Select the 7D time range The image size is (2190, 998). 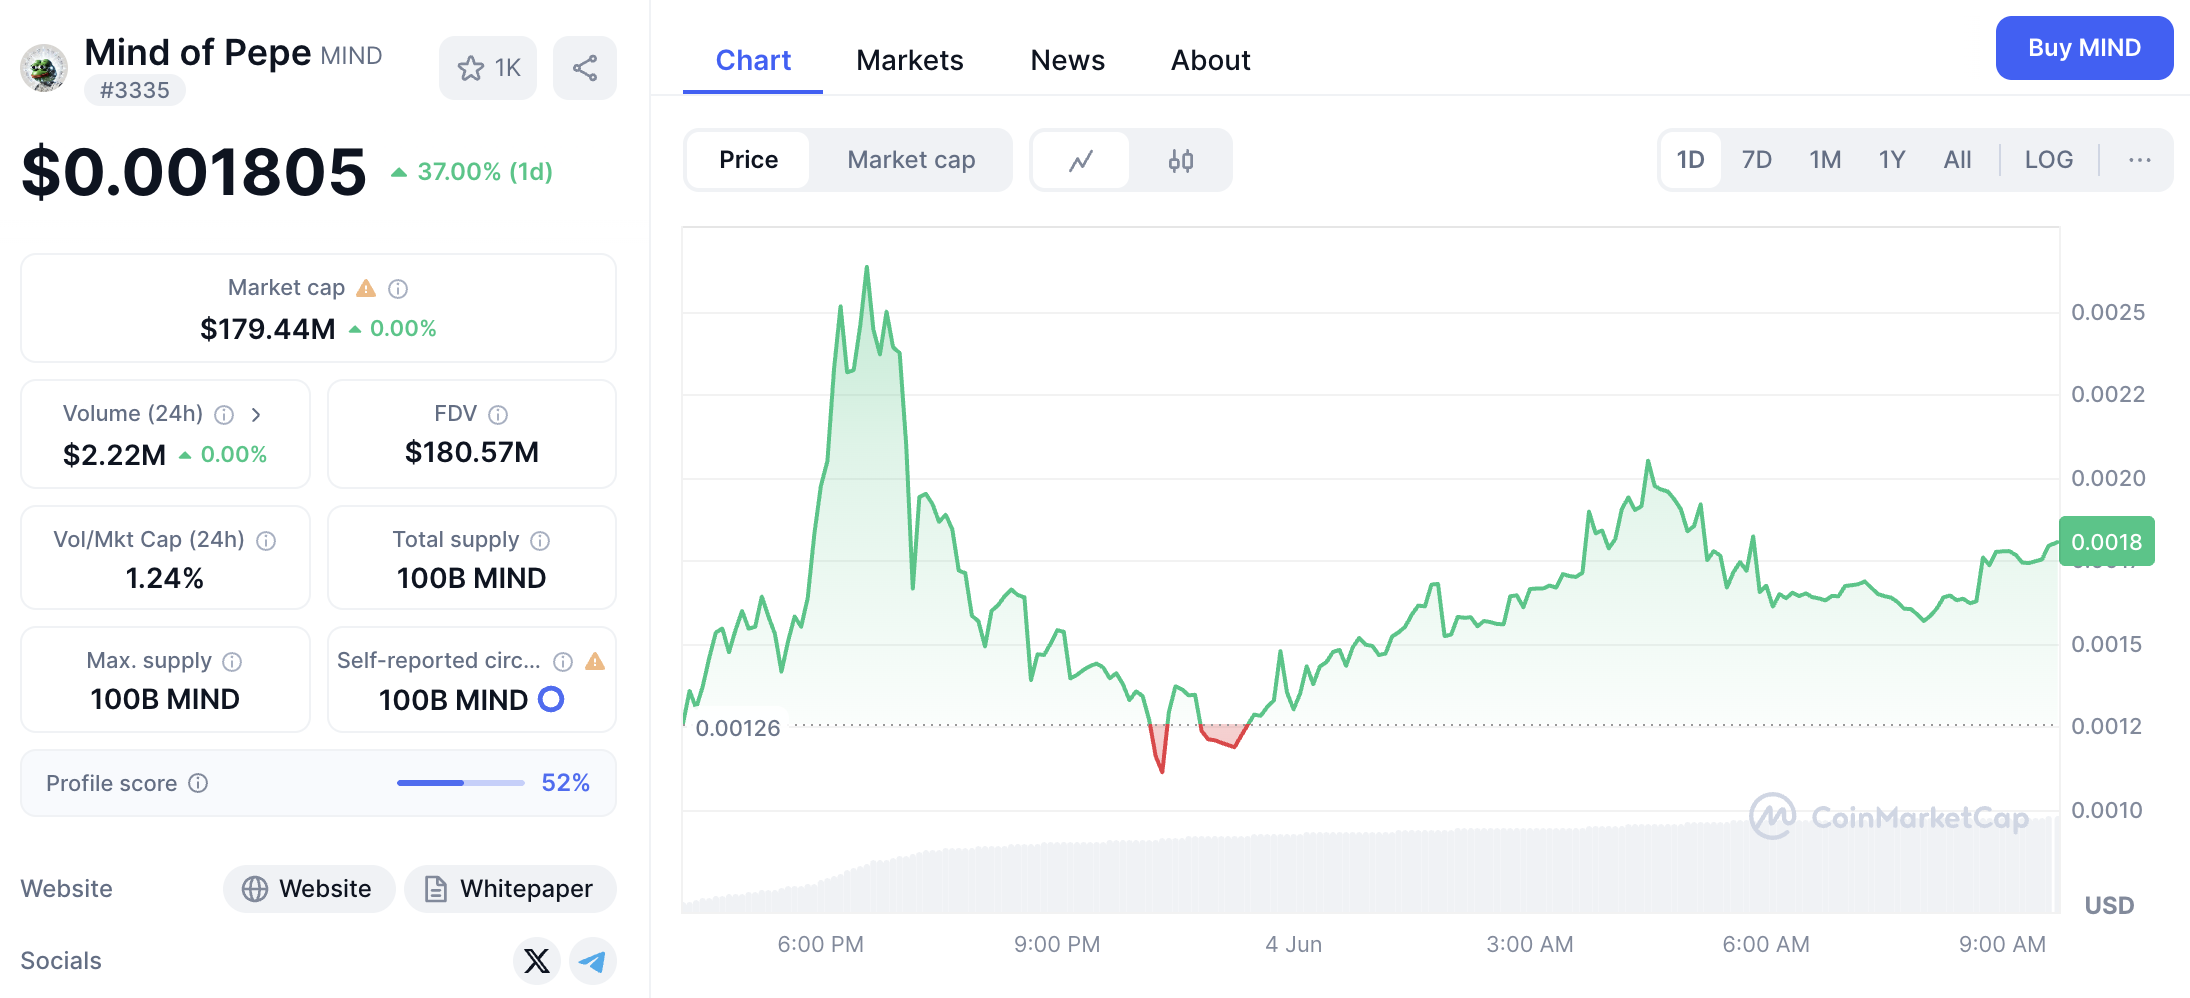pos(1757,160)
